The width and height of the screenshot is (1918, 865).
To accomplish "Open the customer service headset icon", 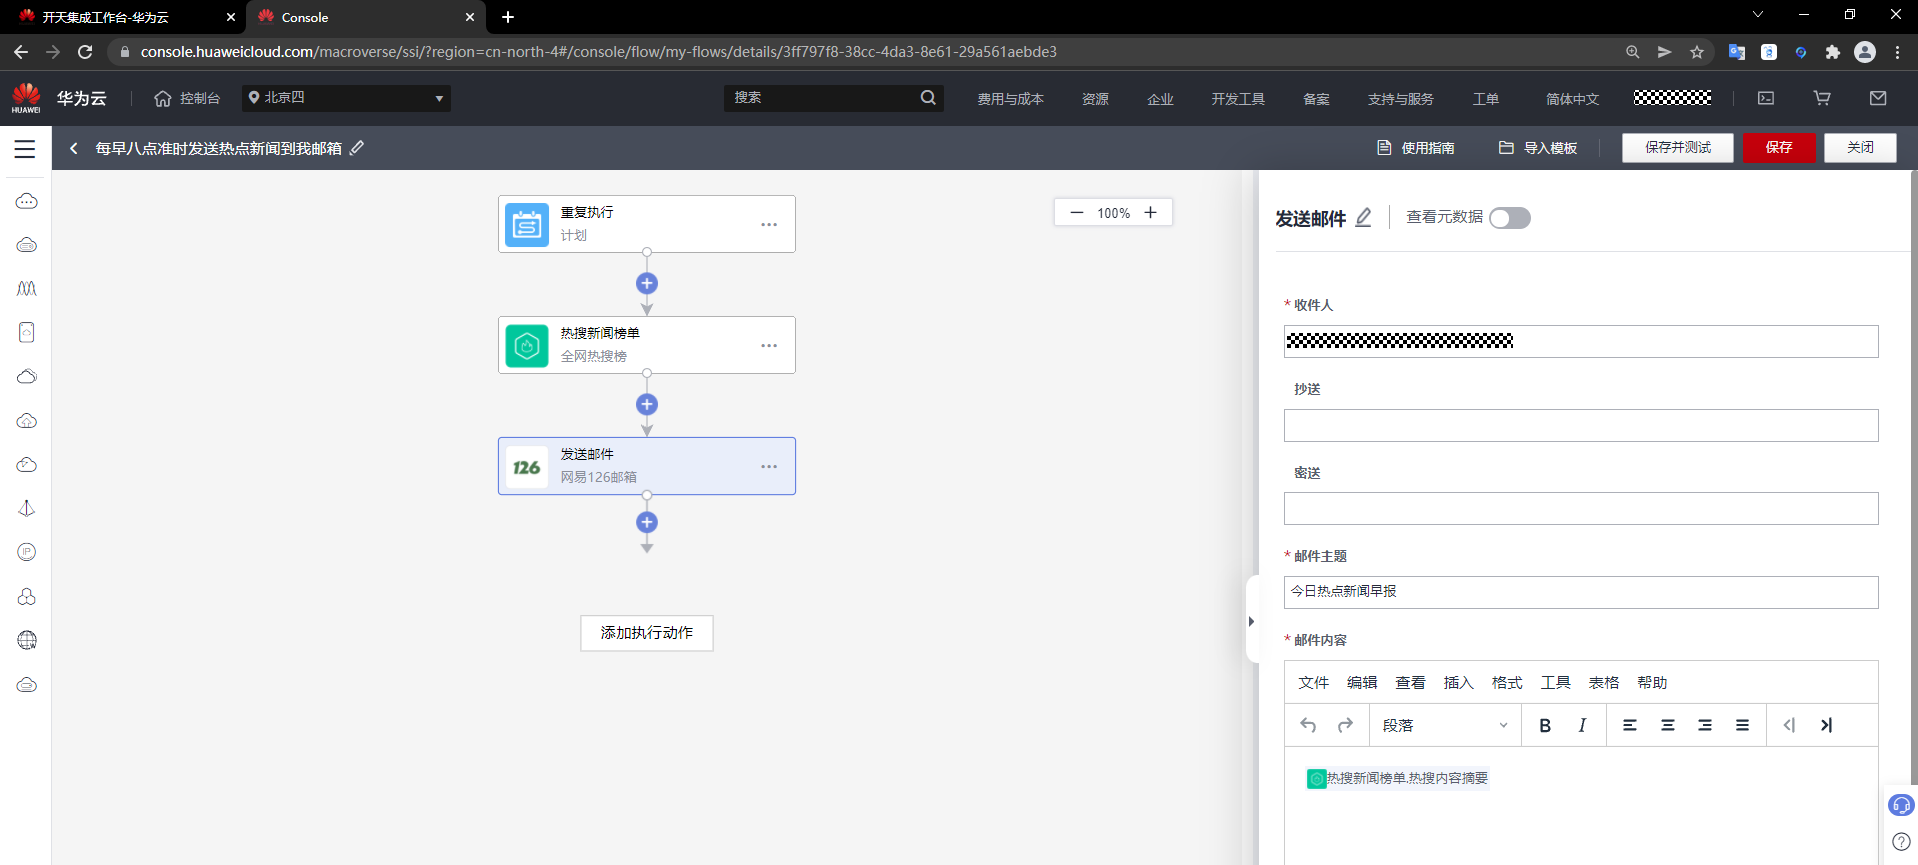I will [1901, 805].
